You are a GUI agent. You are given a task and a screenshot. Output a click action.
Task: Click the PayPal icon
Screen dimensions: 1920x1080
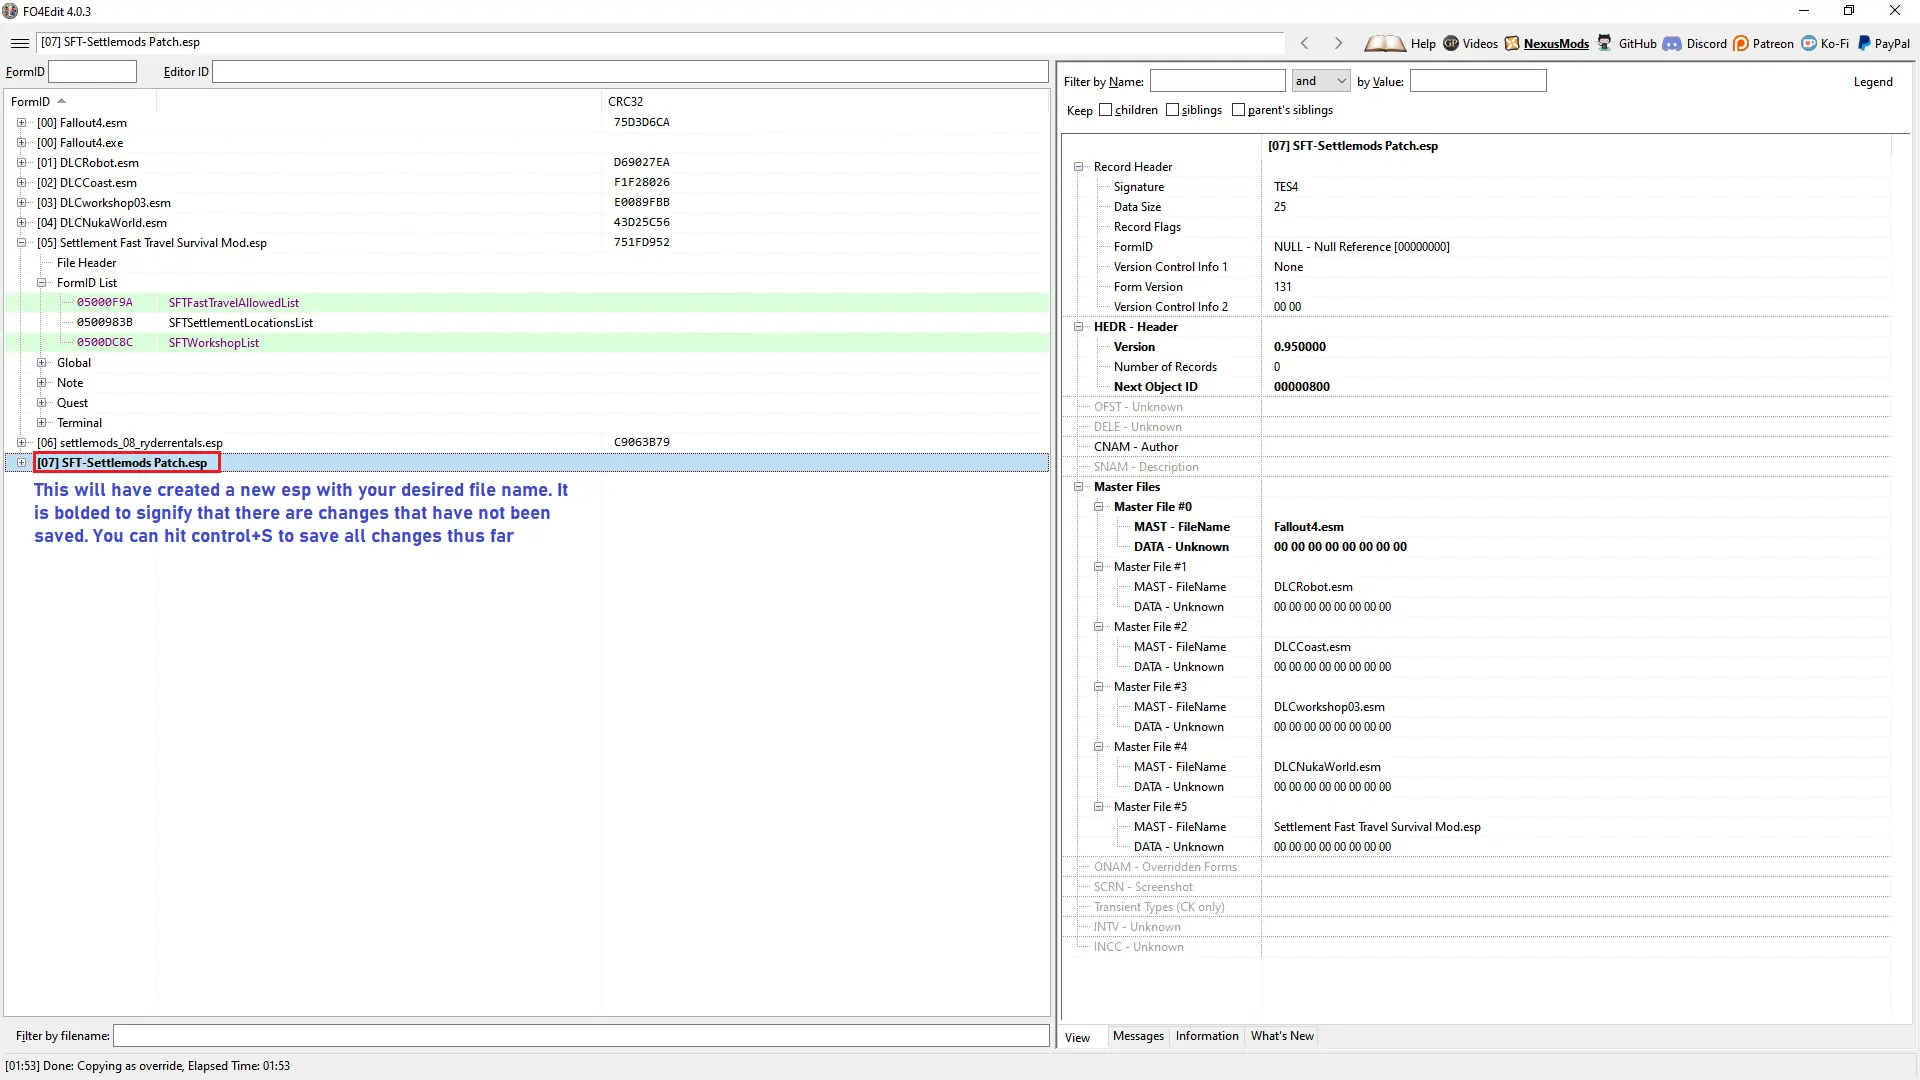1864,43
